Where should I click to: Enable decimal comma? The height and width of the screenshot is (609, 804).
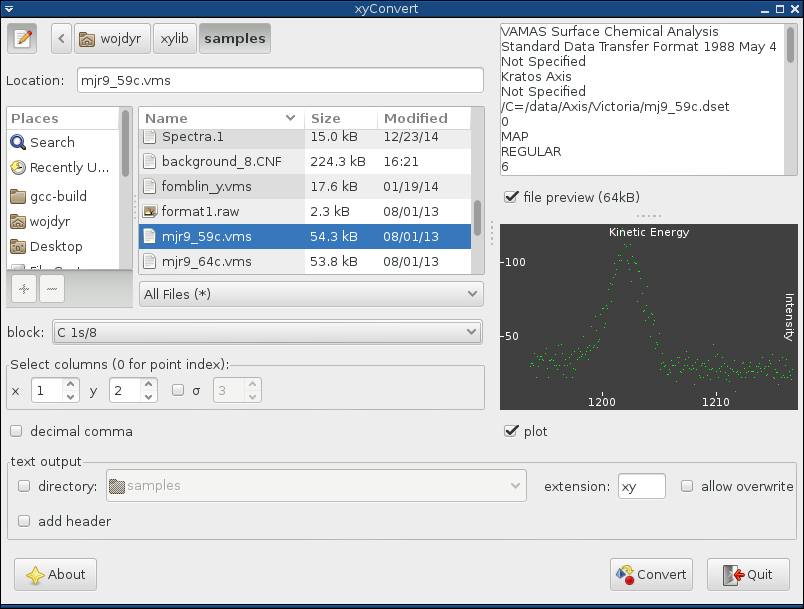(x=16, y=430)
